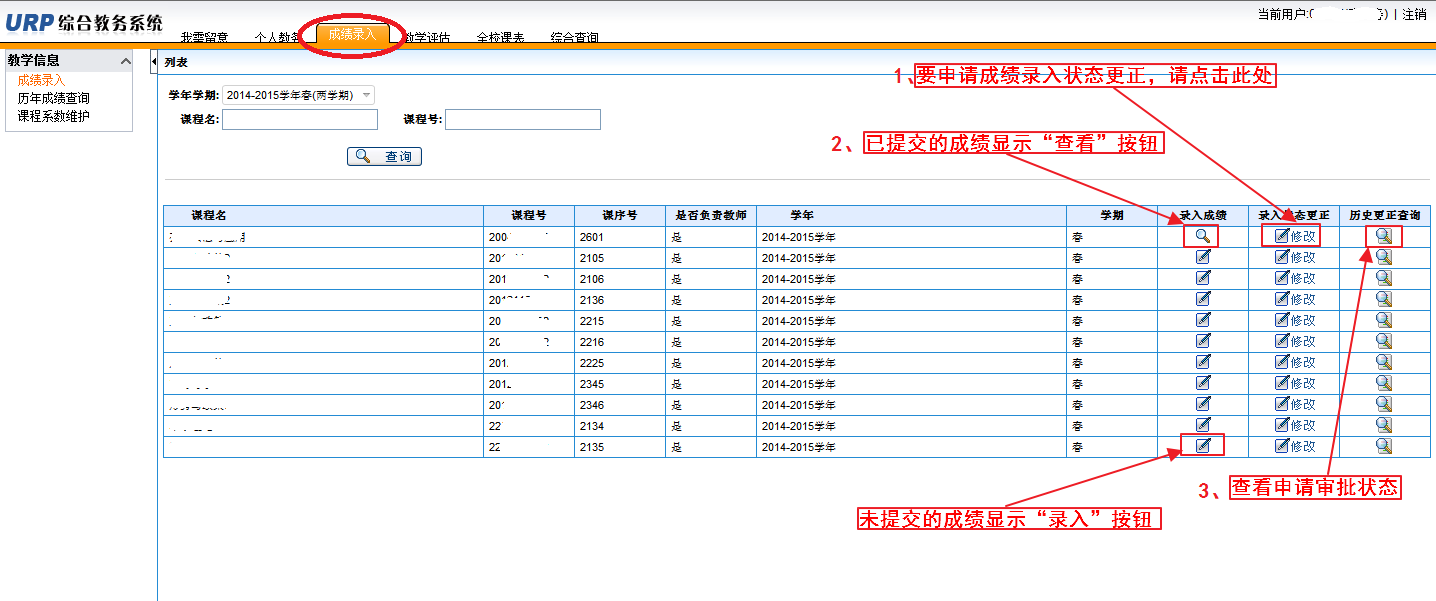Click 修改 in the row for course 2345
The image size is (1436, 601).
pos(1294,383)
